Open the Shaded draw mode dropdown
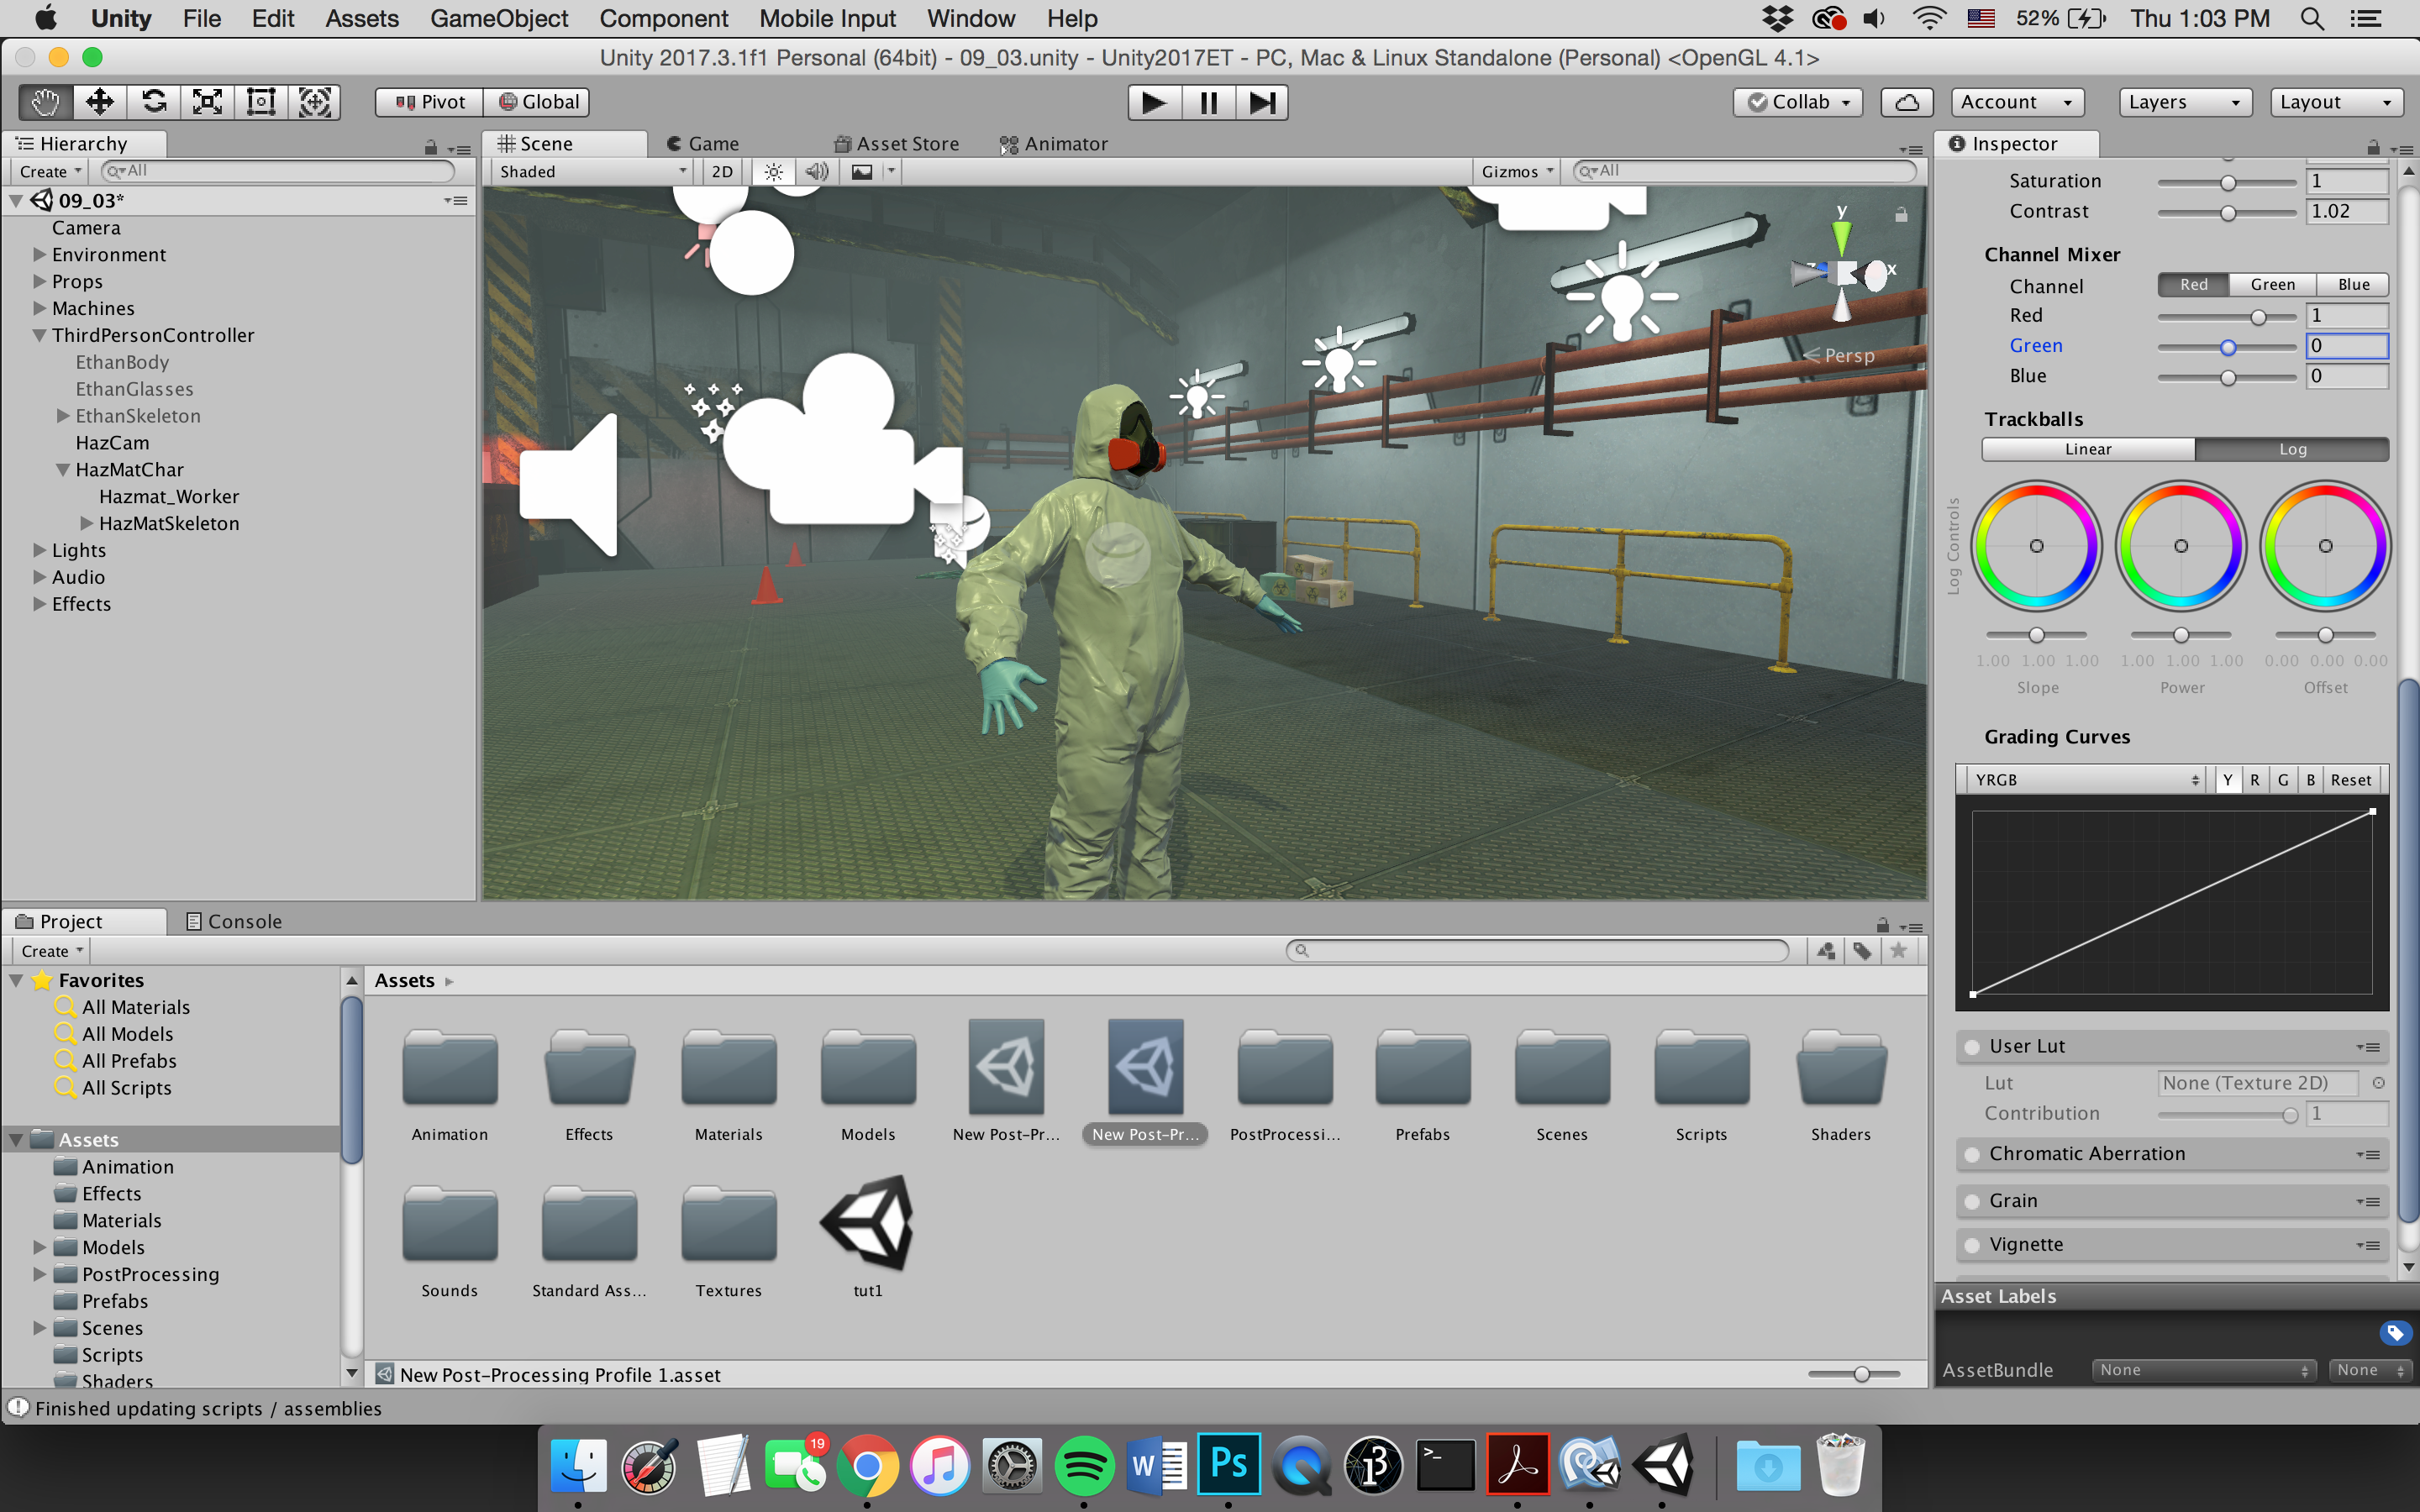This screenshot has height=1512, width=2420. (592, 171)
